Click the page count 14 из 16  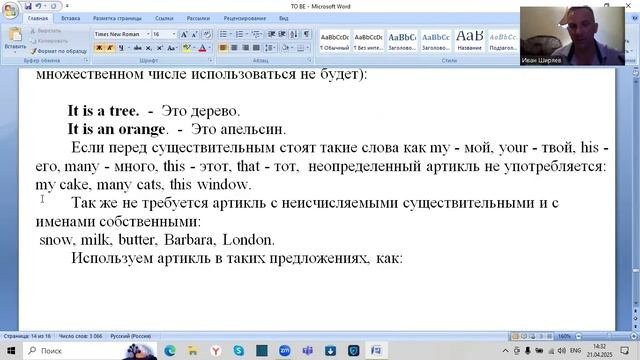point(27,336)
